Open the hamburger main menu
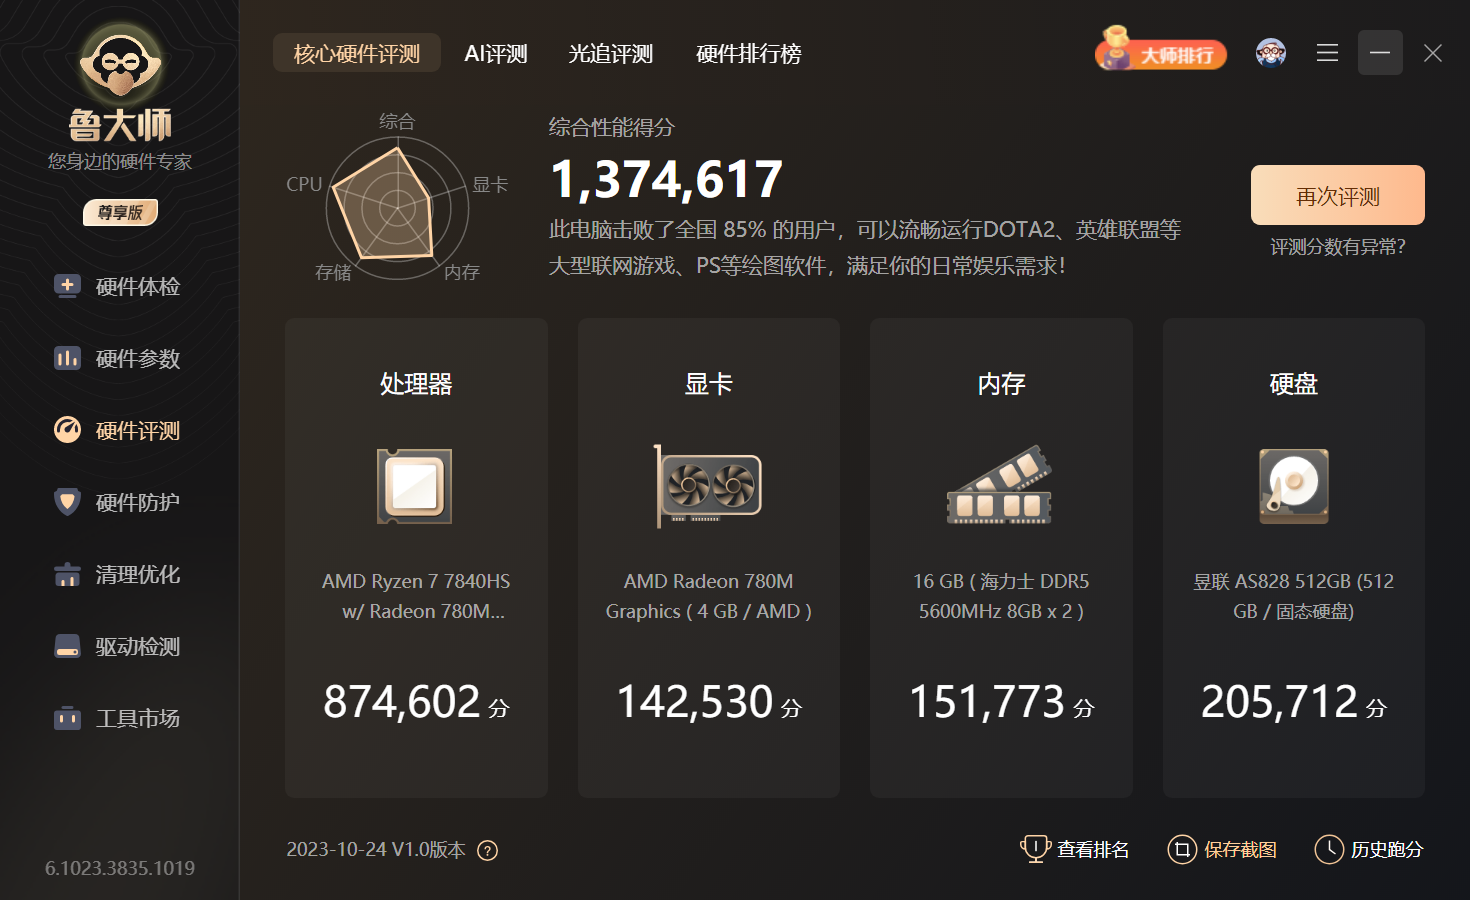The image size is (1470, 900). coord(1327,53)
